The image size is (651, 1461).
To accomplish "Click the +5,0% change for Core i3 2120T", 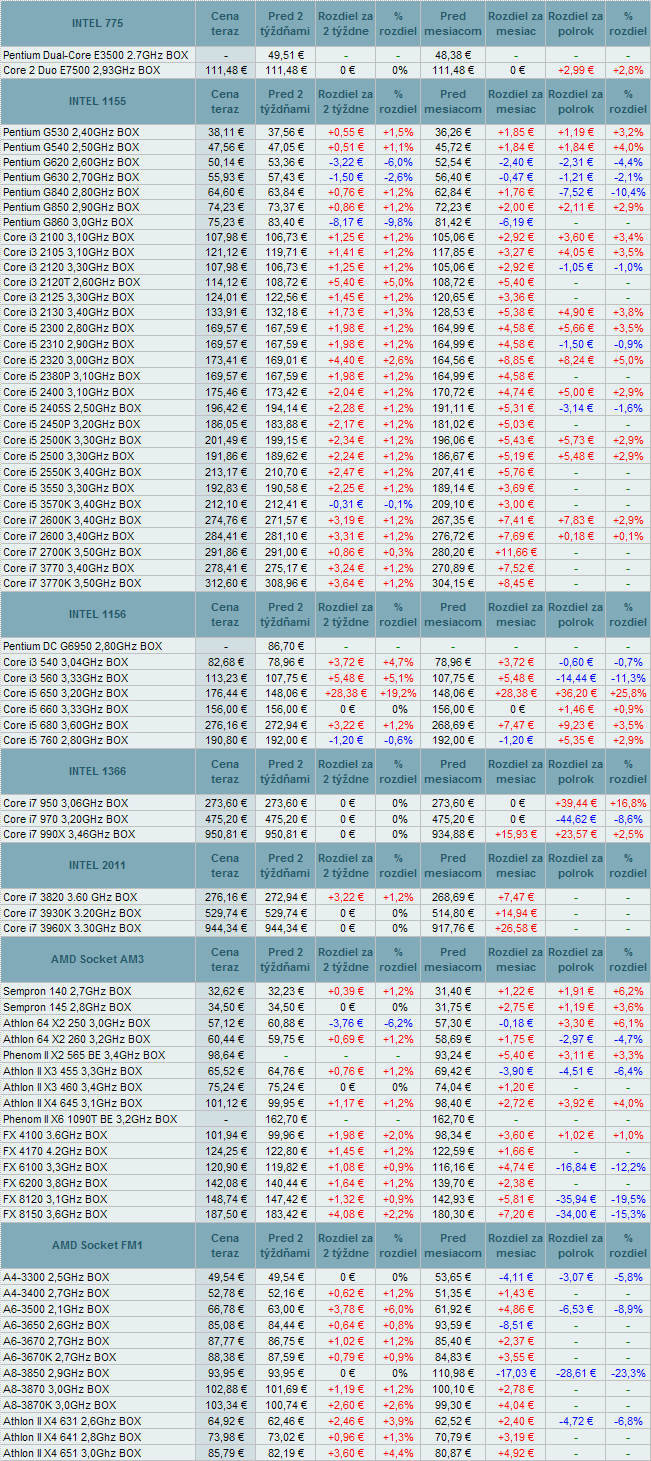I will 399,282.
